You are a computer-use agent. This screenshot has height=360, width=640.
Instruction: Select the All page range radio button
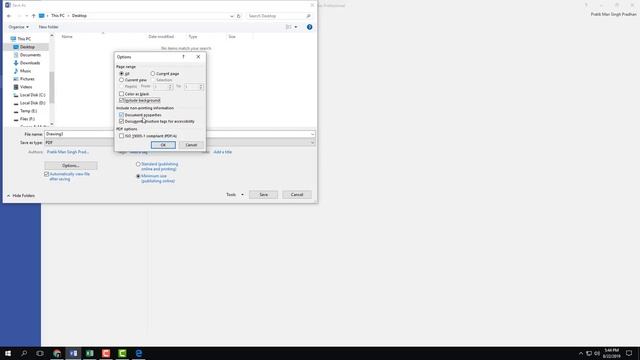(122, 73)
